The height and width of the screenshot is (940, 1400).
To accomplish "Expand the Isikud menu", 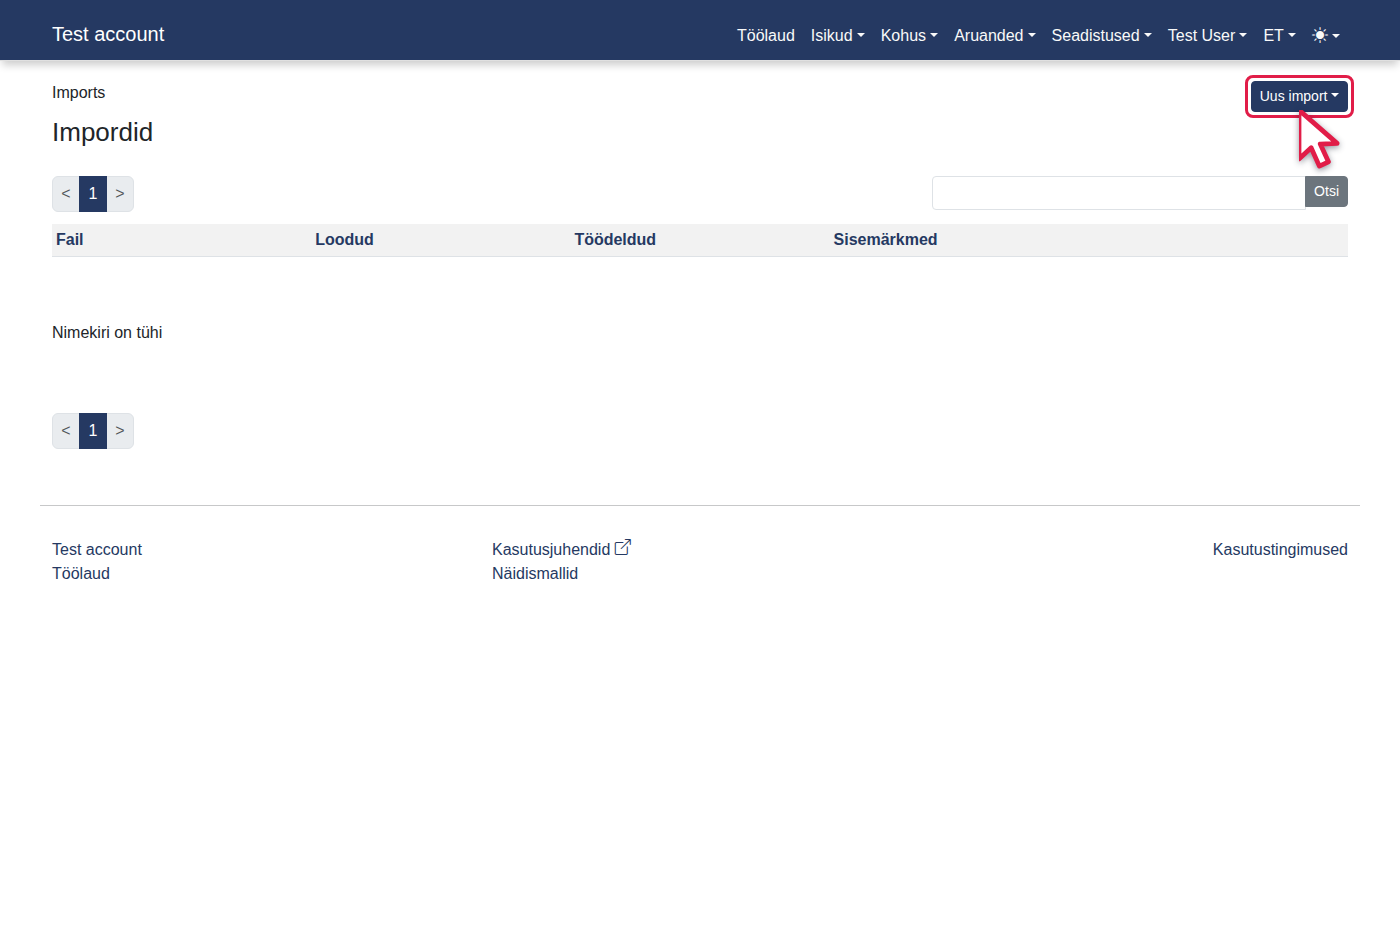I will tap(837, 35).
